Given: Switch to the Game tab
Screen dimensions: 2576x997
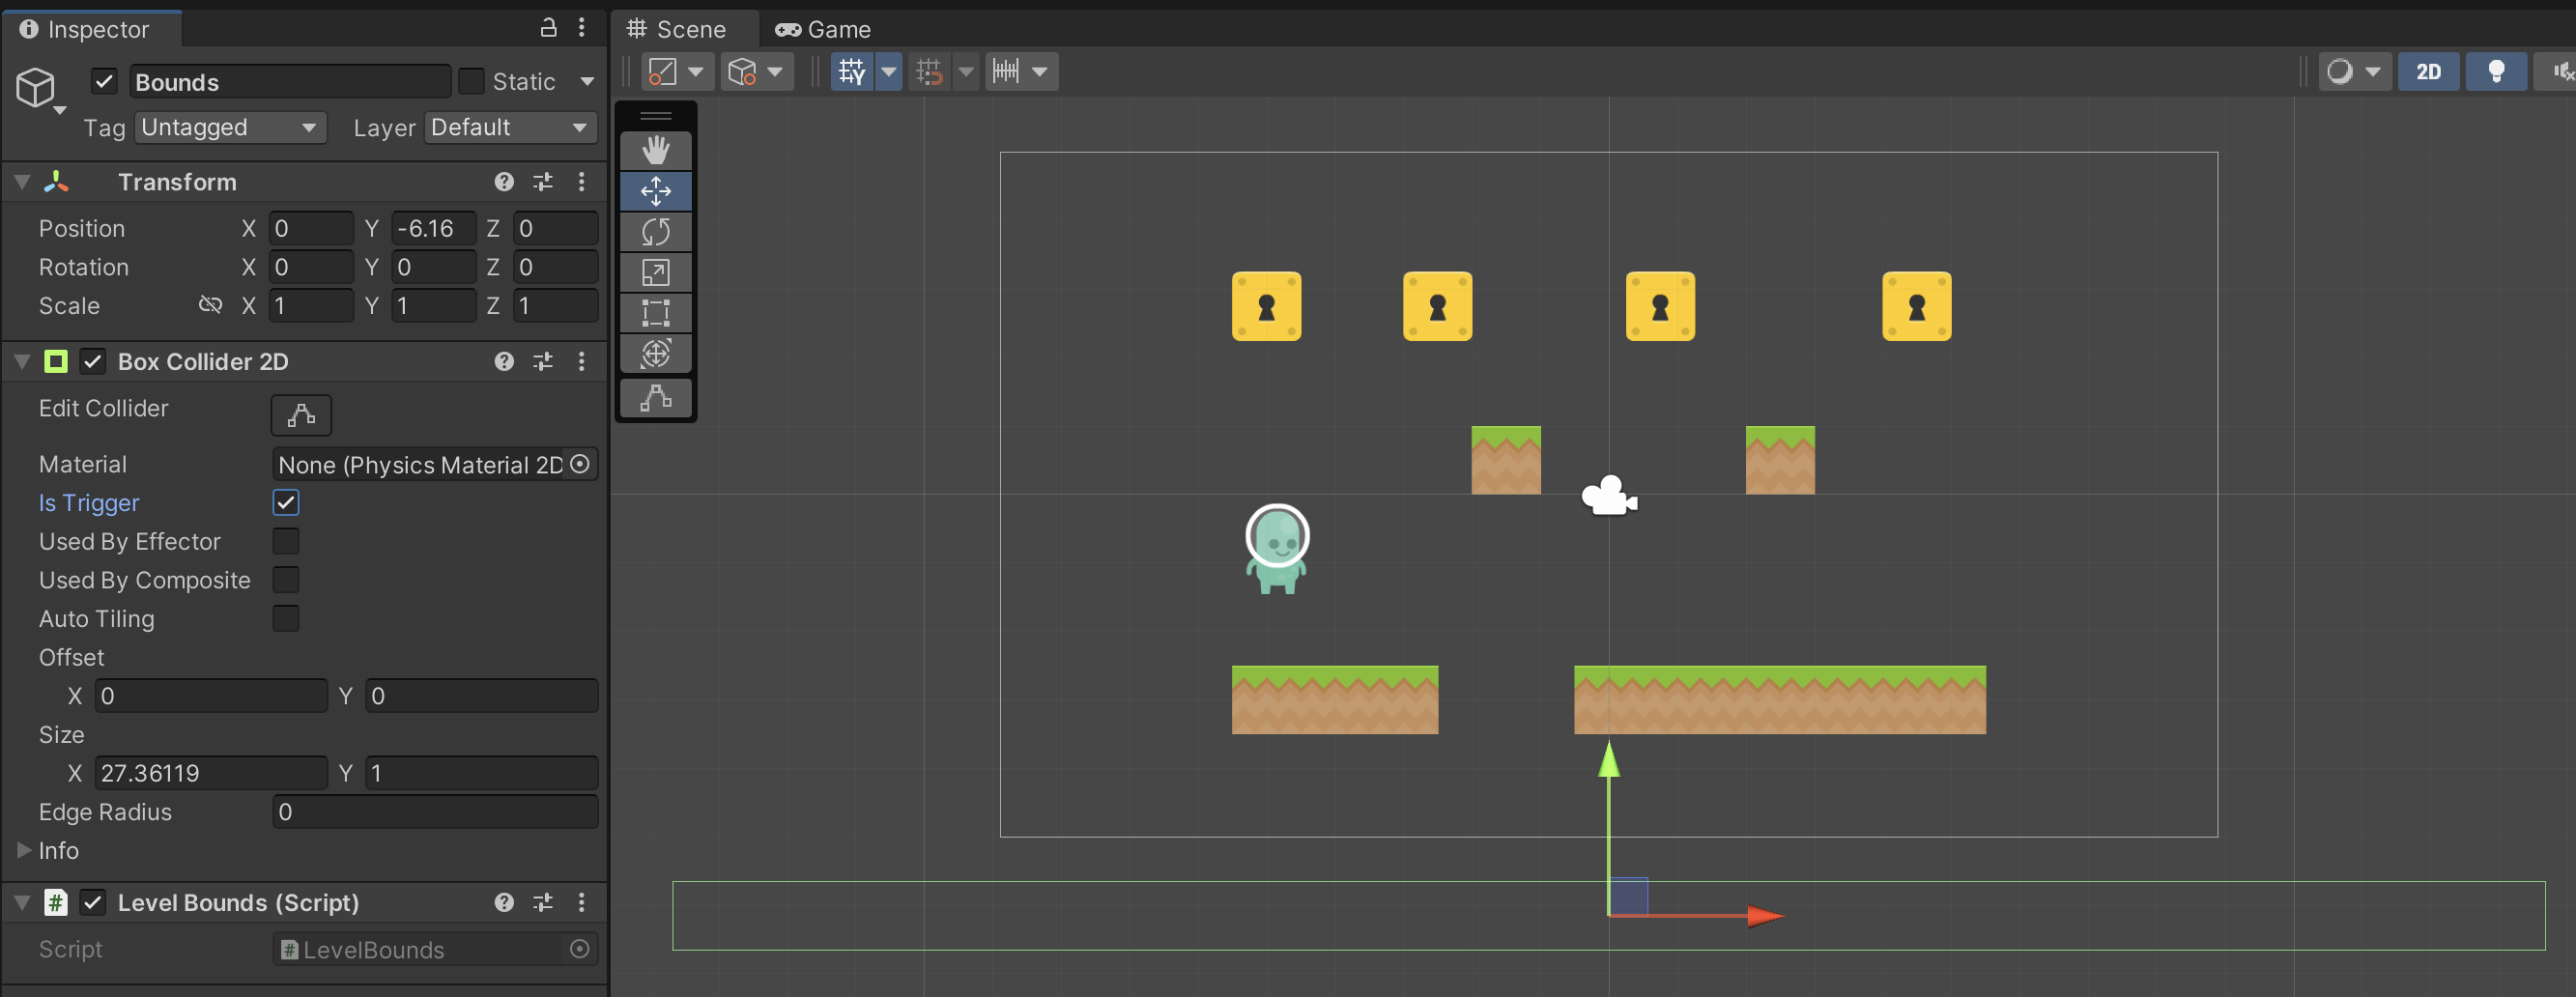Looking at the screenshot, I should tap(823, 29).
